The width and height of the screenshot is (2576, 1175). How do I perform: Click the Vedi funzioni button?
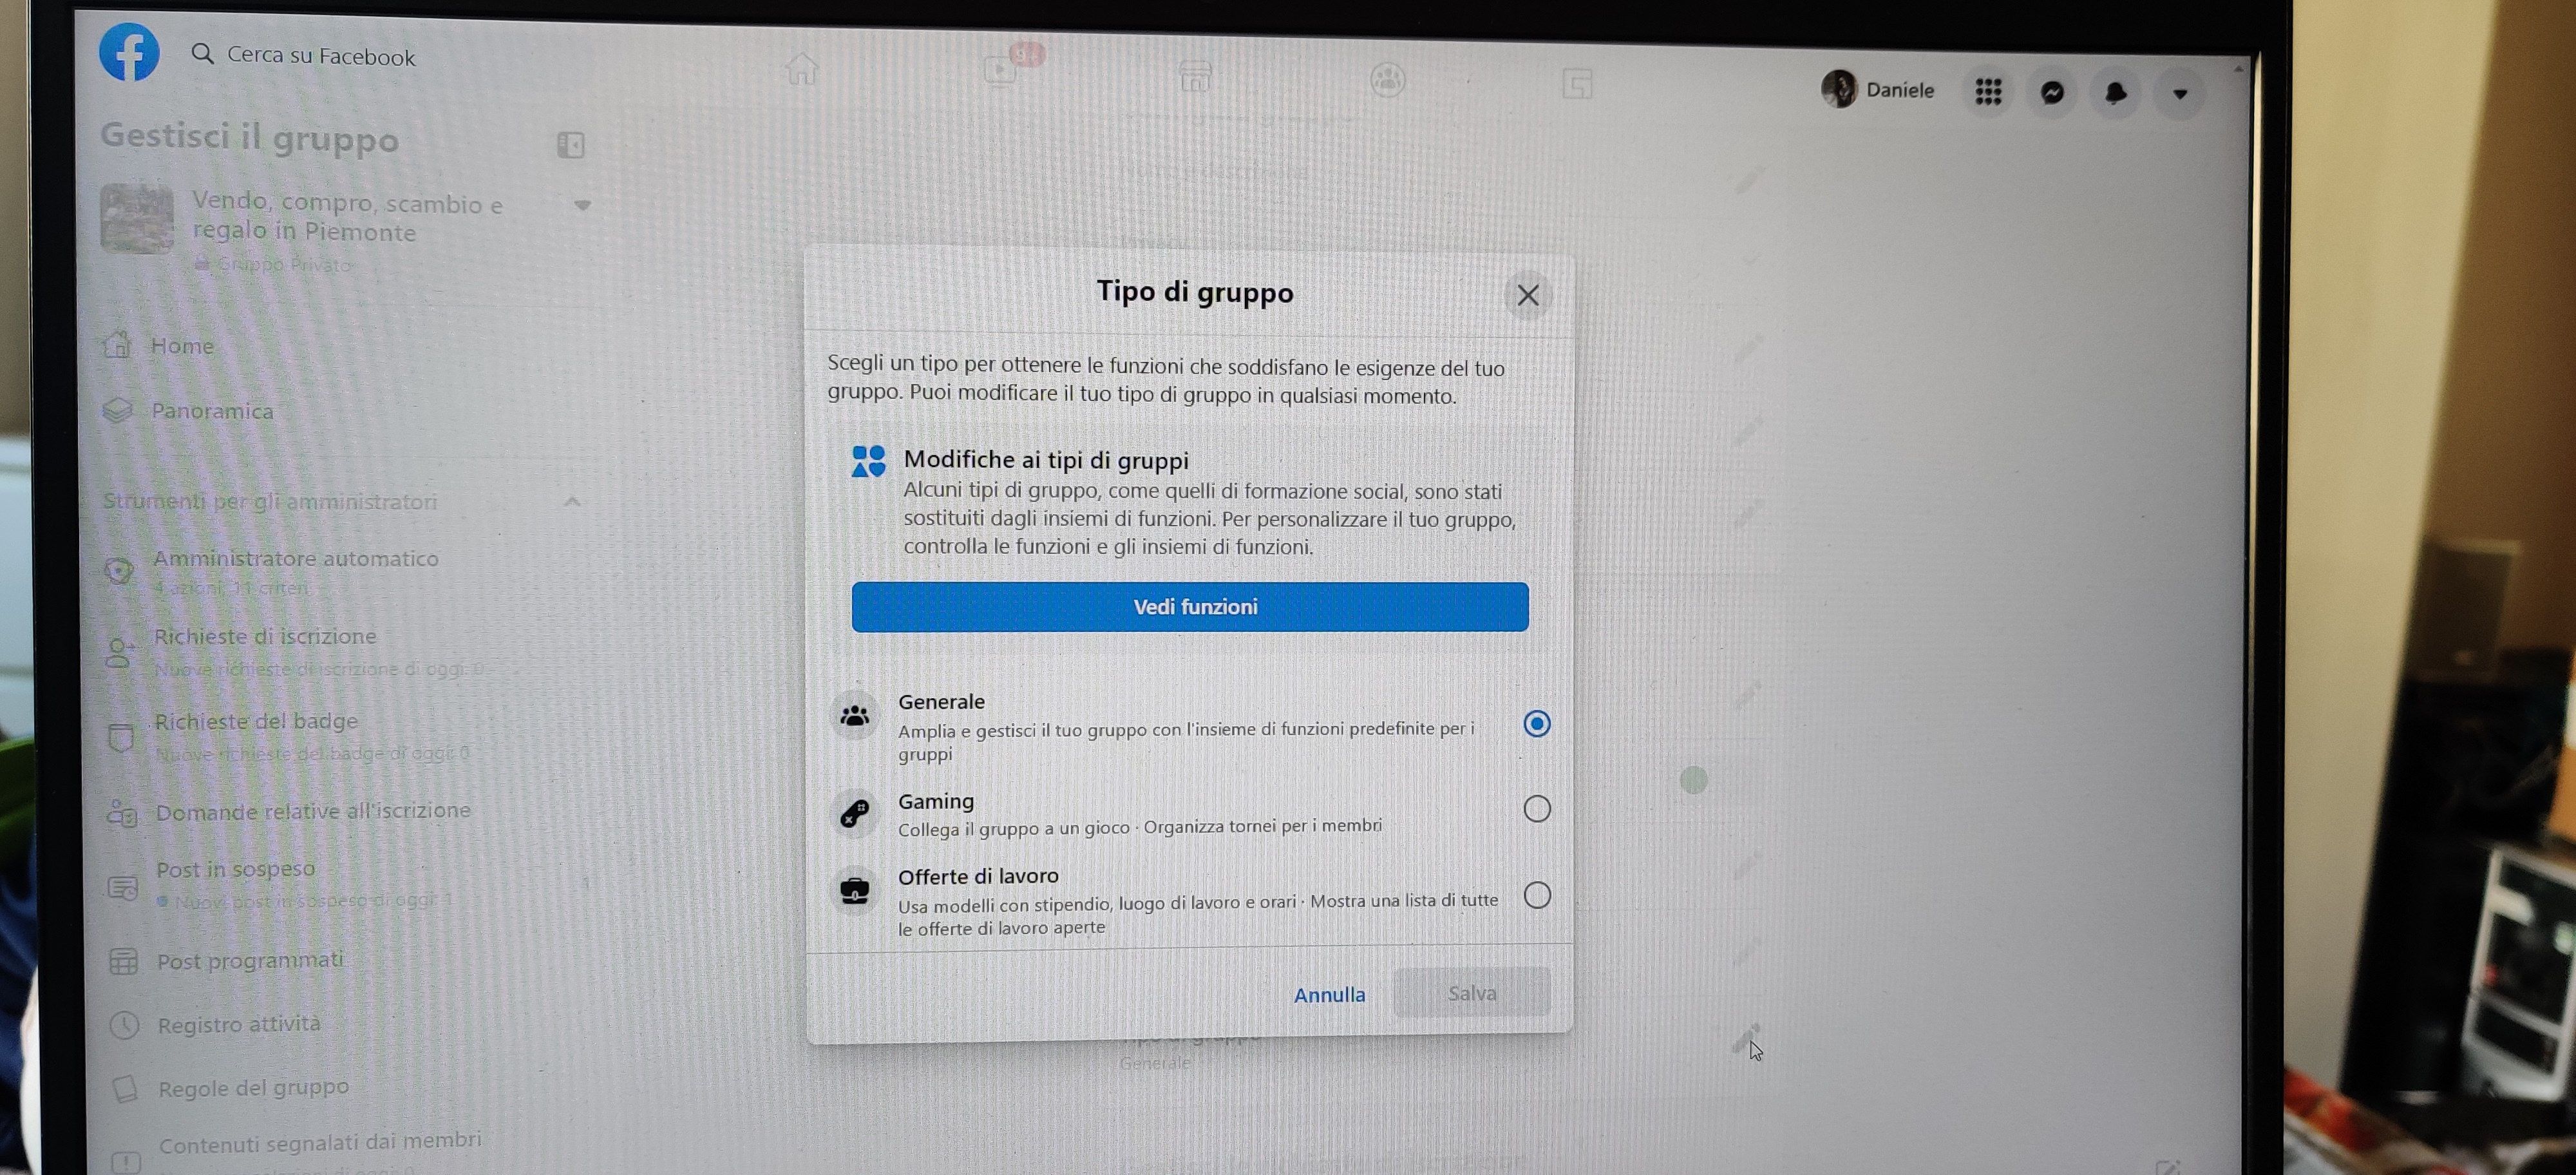pos(1190,607)
